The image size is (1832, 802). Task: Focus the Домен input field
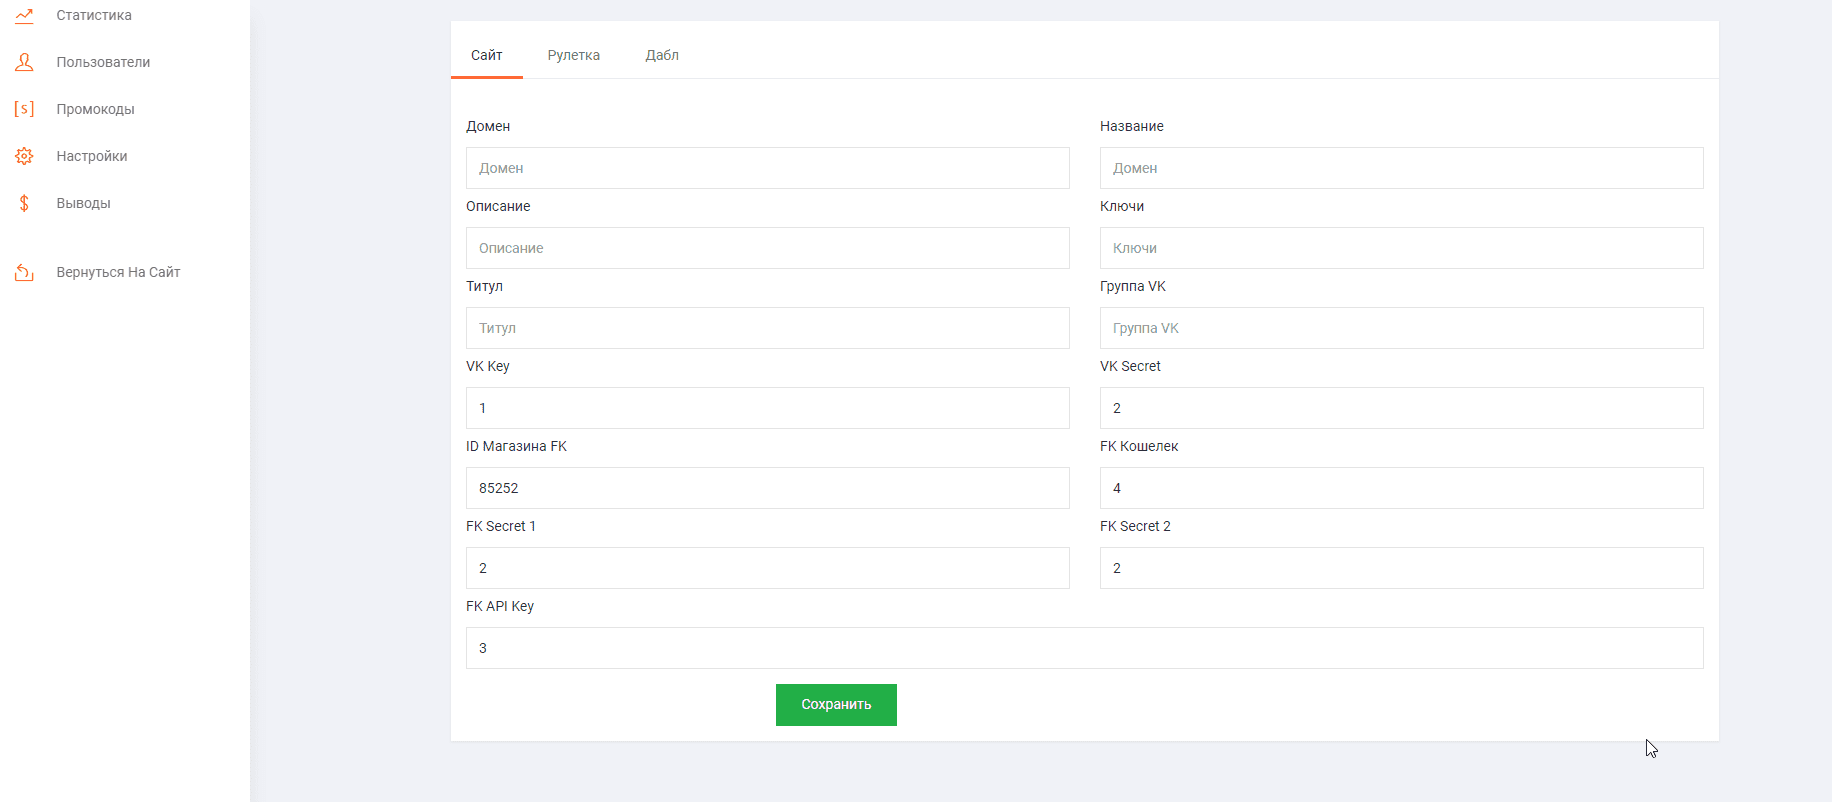pos(767,168)
